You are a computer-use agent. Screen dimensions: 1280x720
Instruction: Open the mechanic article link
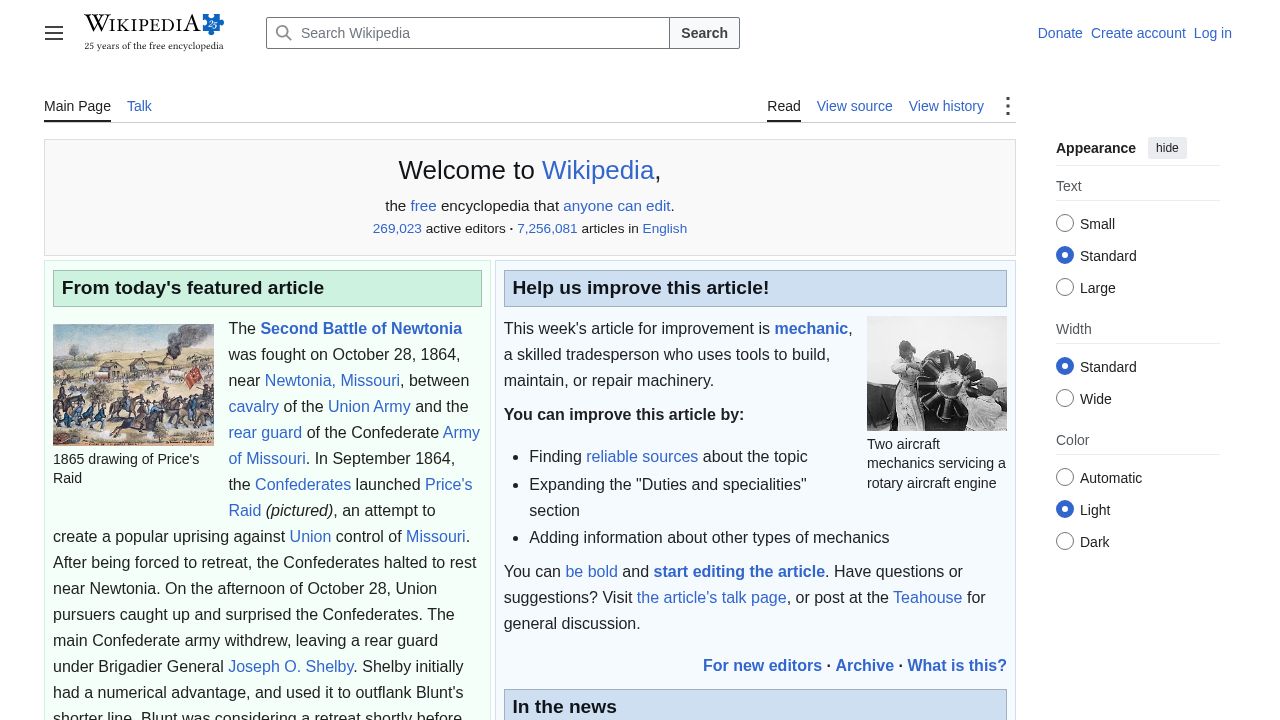(x=811, y=328)
